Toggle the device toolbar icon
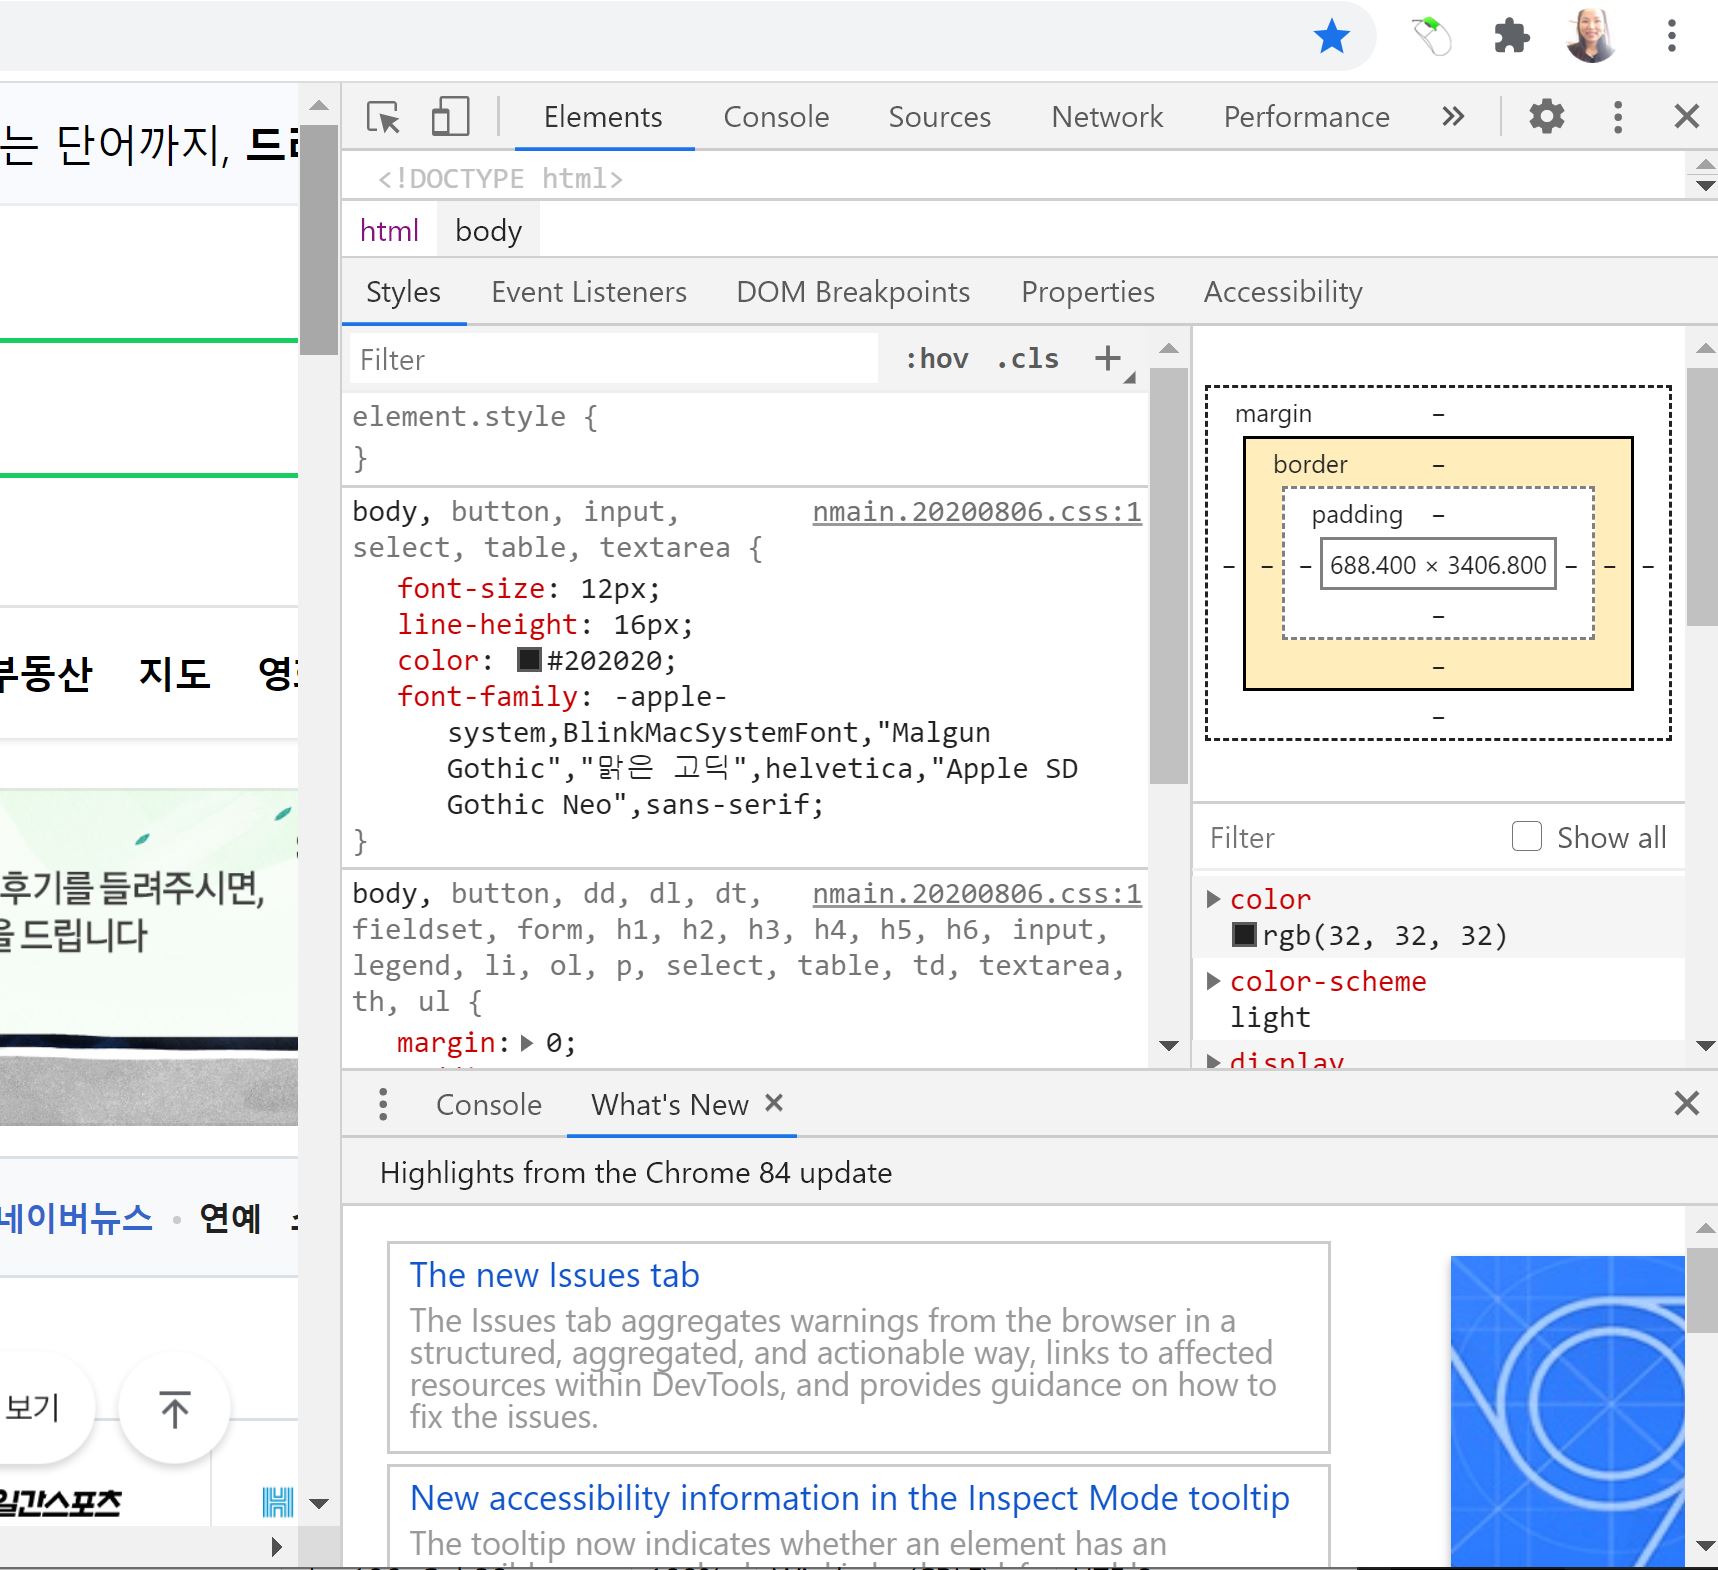The image size is (1718, 1570). (450, 117)
